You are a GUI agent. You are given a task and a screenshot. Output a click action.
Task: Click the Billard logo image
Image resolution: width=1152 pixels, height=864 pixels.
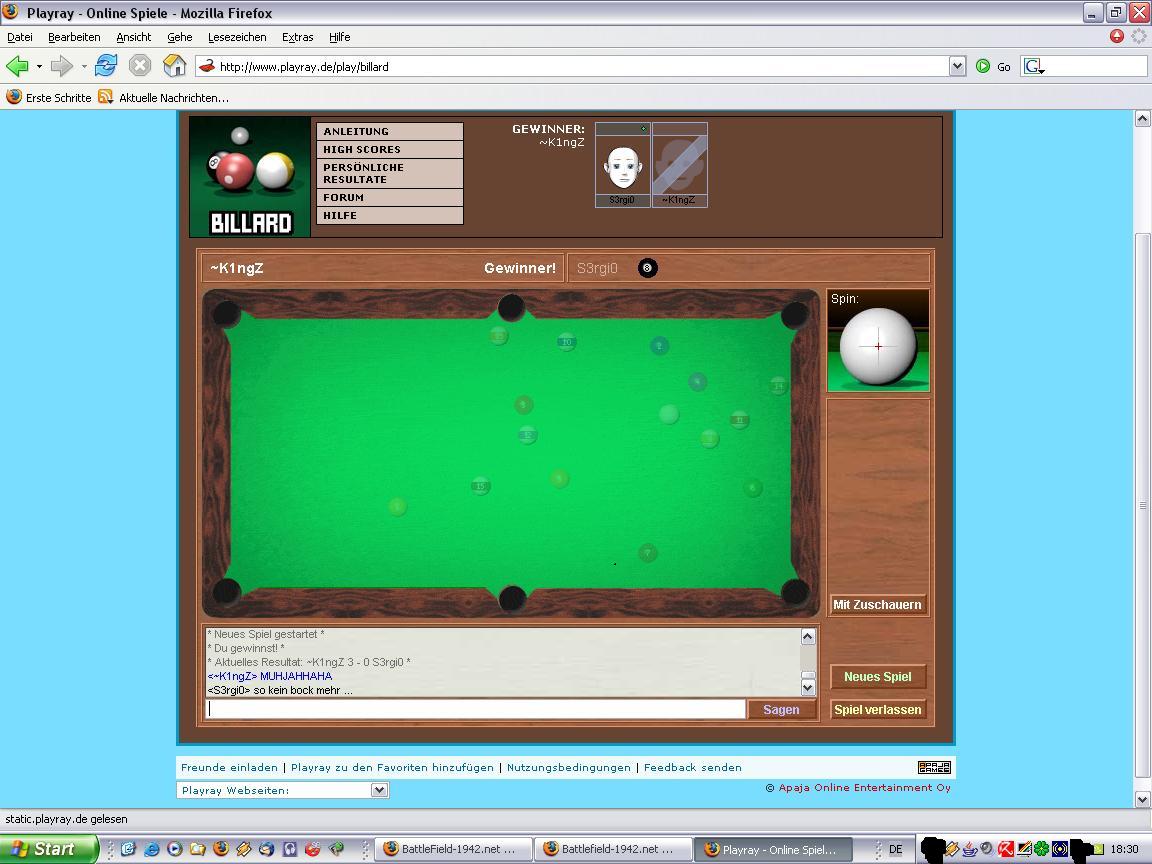pyautogui.click(x=250, y=176)
